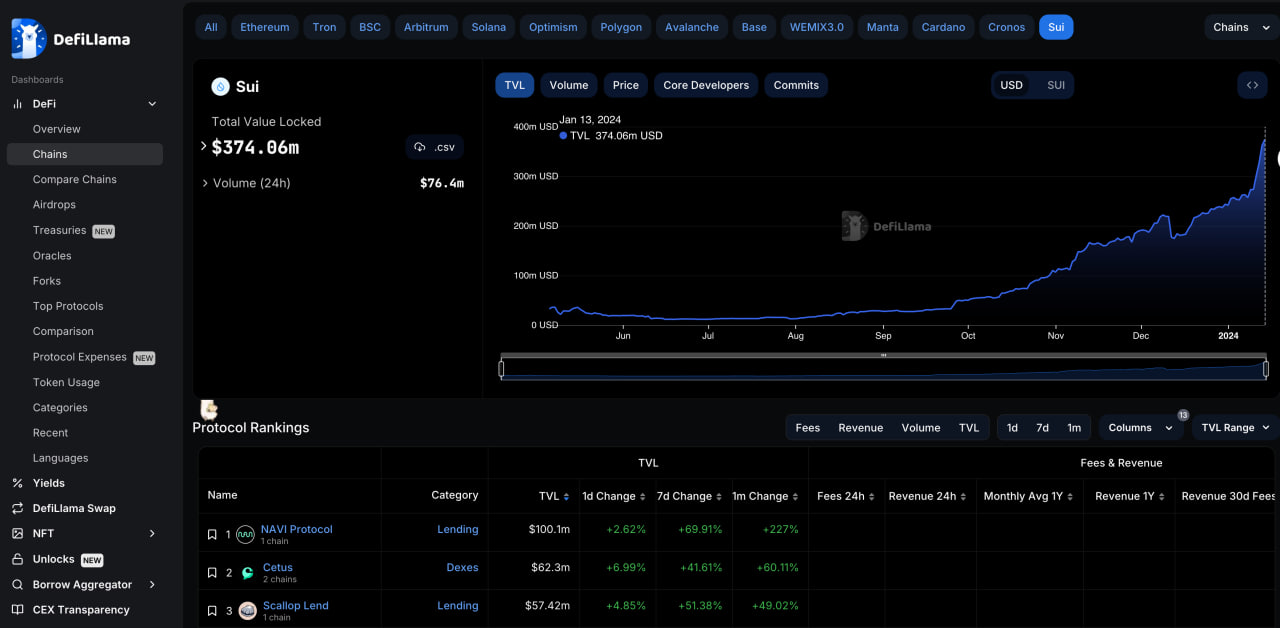Select the Ethereum chain tab
Screen dimensions: 1280x628
tap(265, 27)
